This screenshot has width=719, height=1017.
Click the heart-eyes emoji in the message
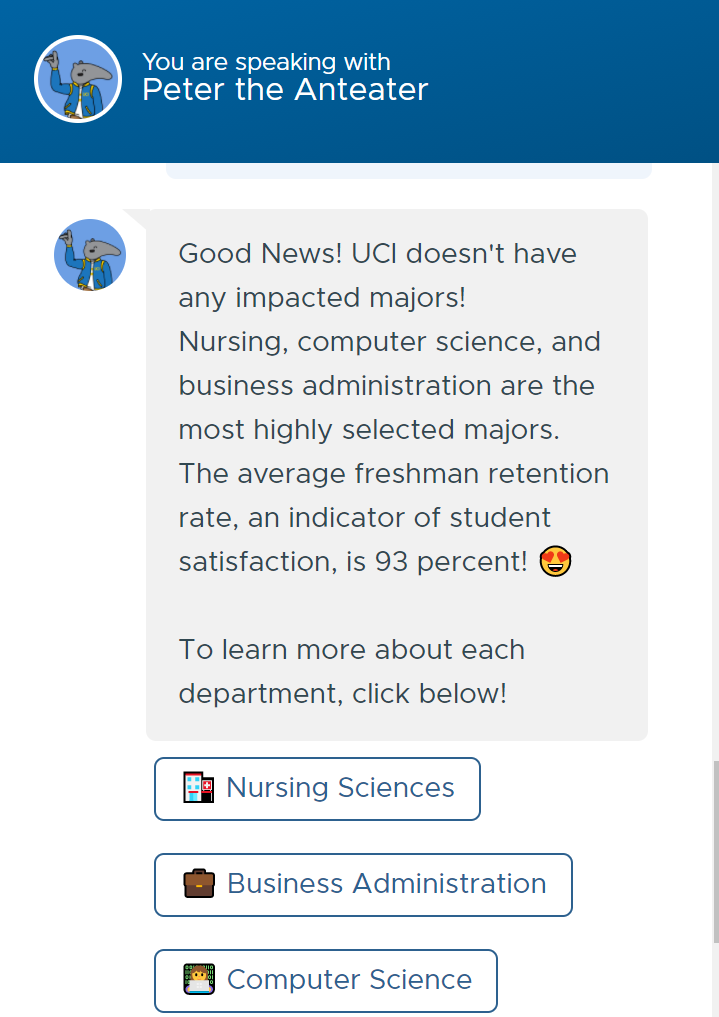(555, 562)
